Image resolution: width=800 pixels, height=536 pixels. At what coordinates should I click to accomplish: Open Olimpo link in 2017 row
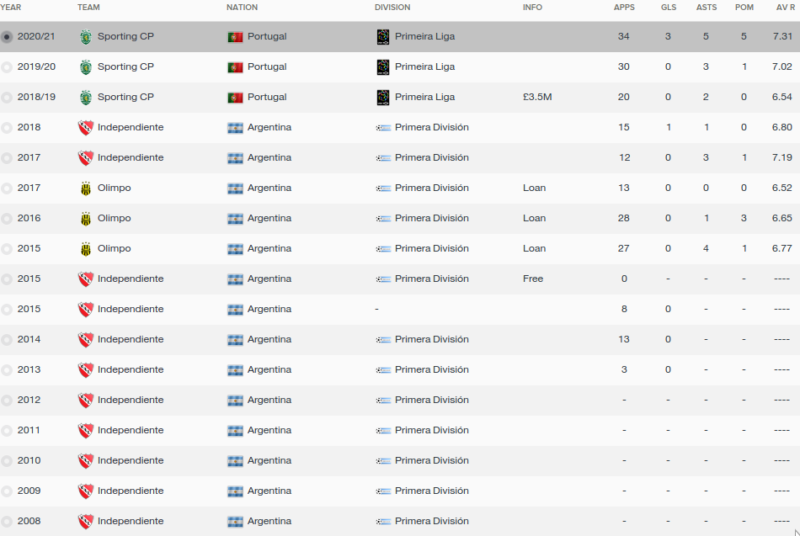[x=114, y=188]
